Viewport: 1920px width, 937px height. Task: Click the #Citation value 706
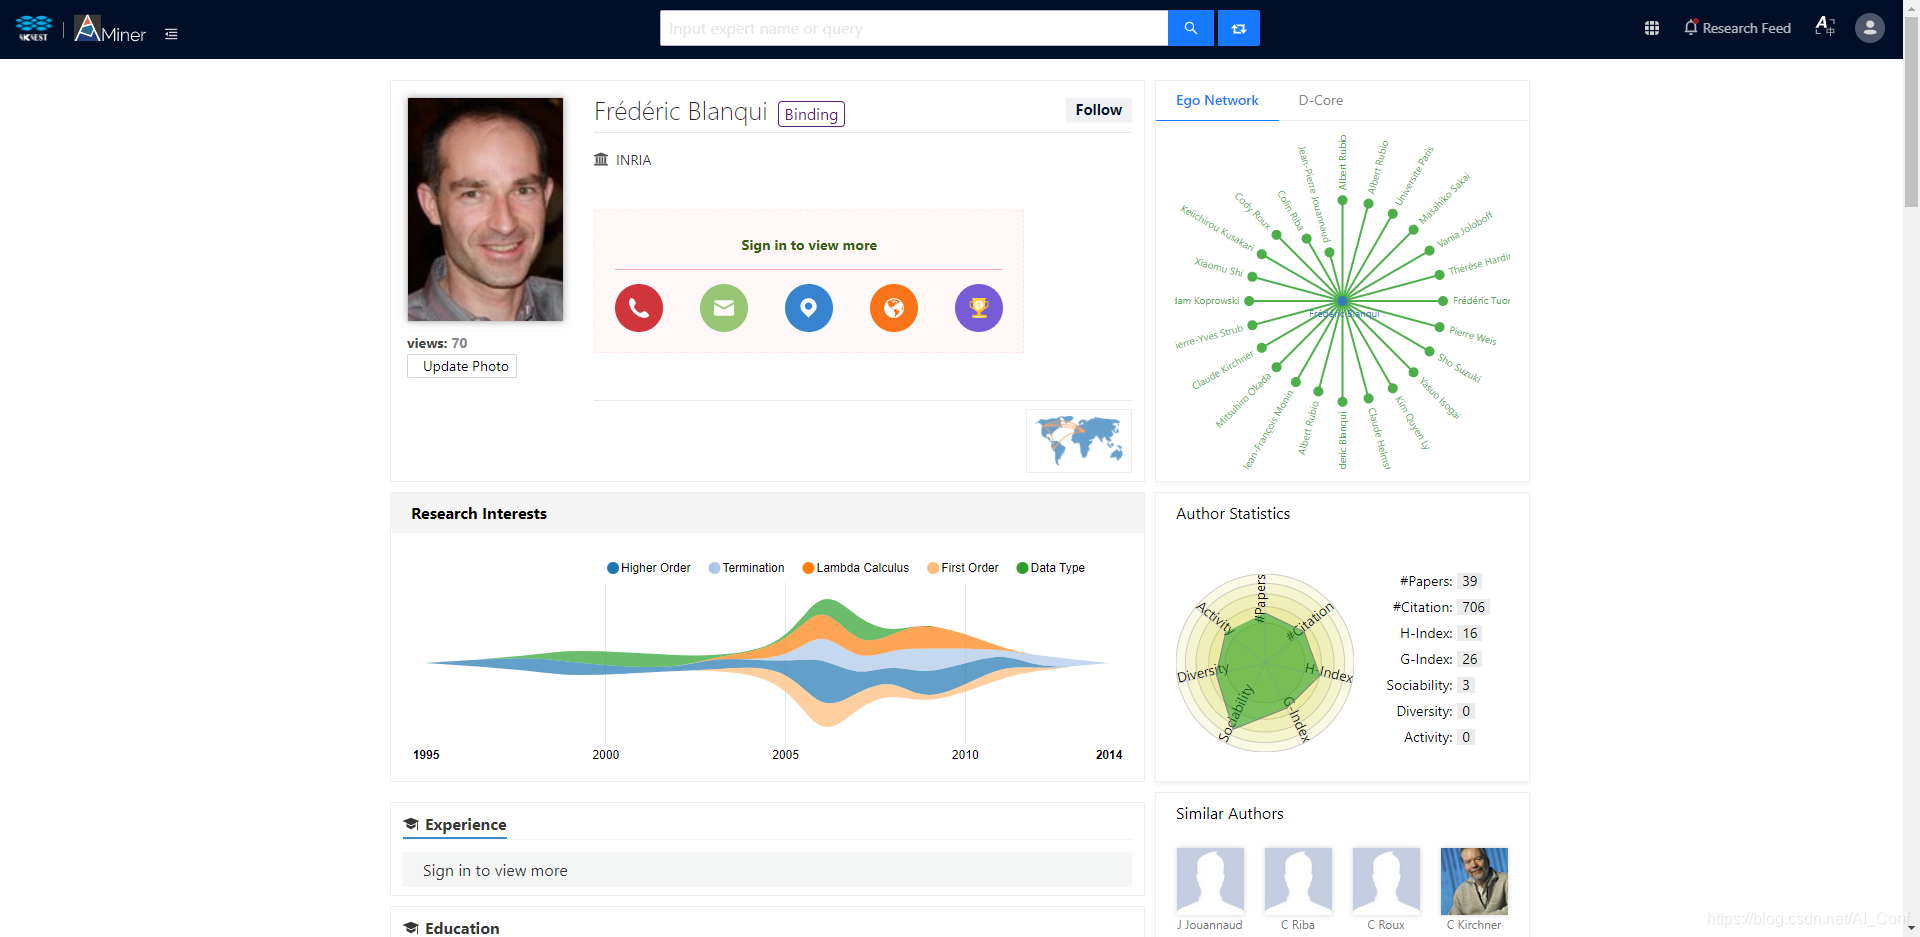(x=1473, y=607)
